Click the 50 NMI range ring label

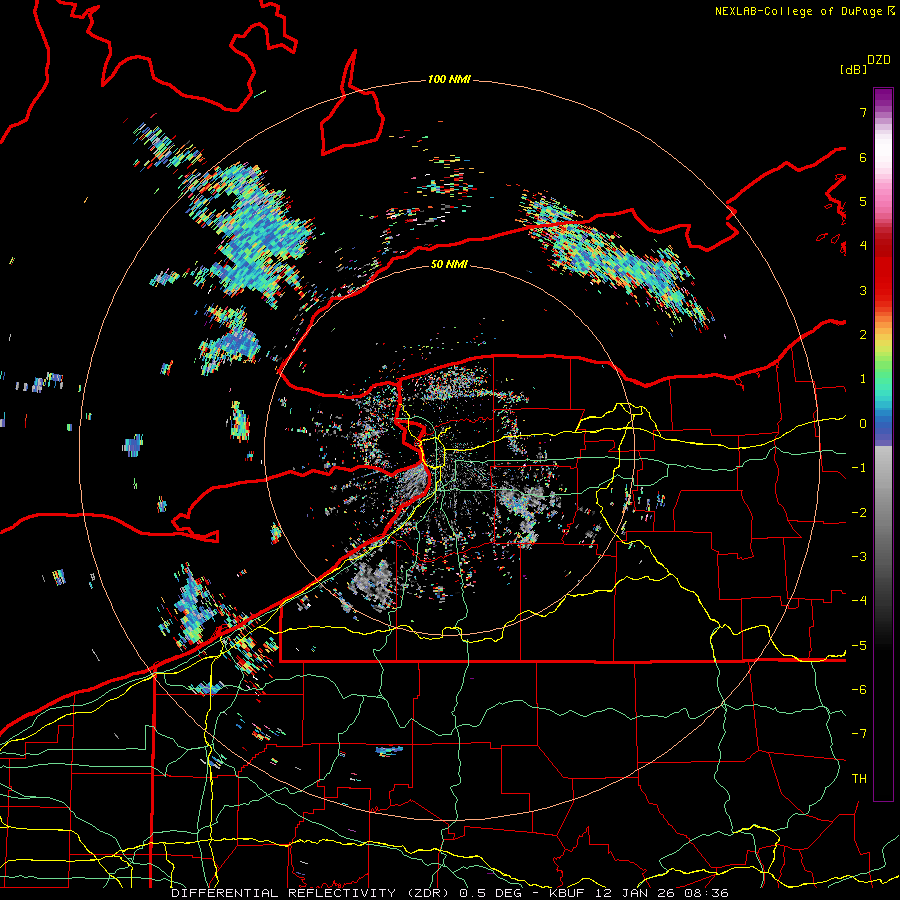449,264
